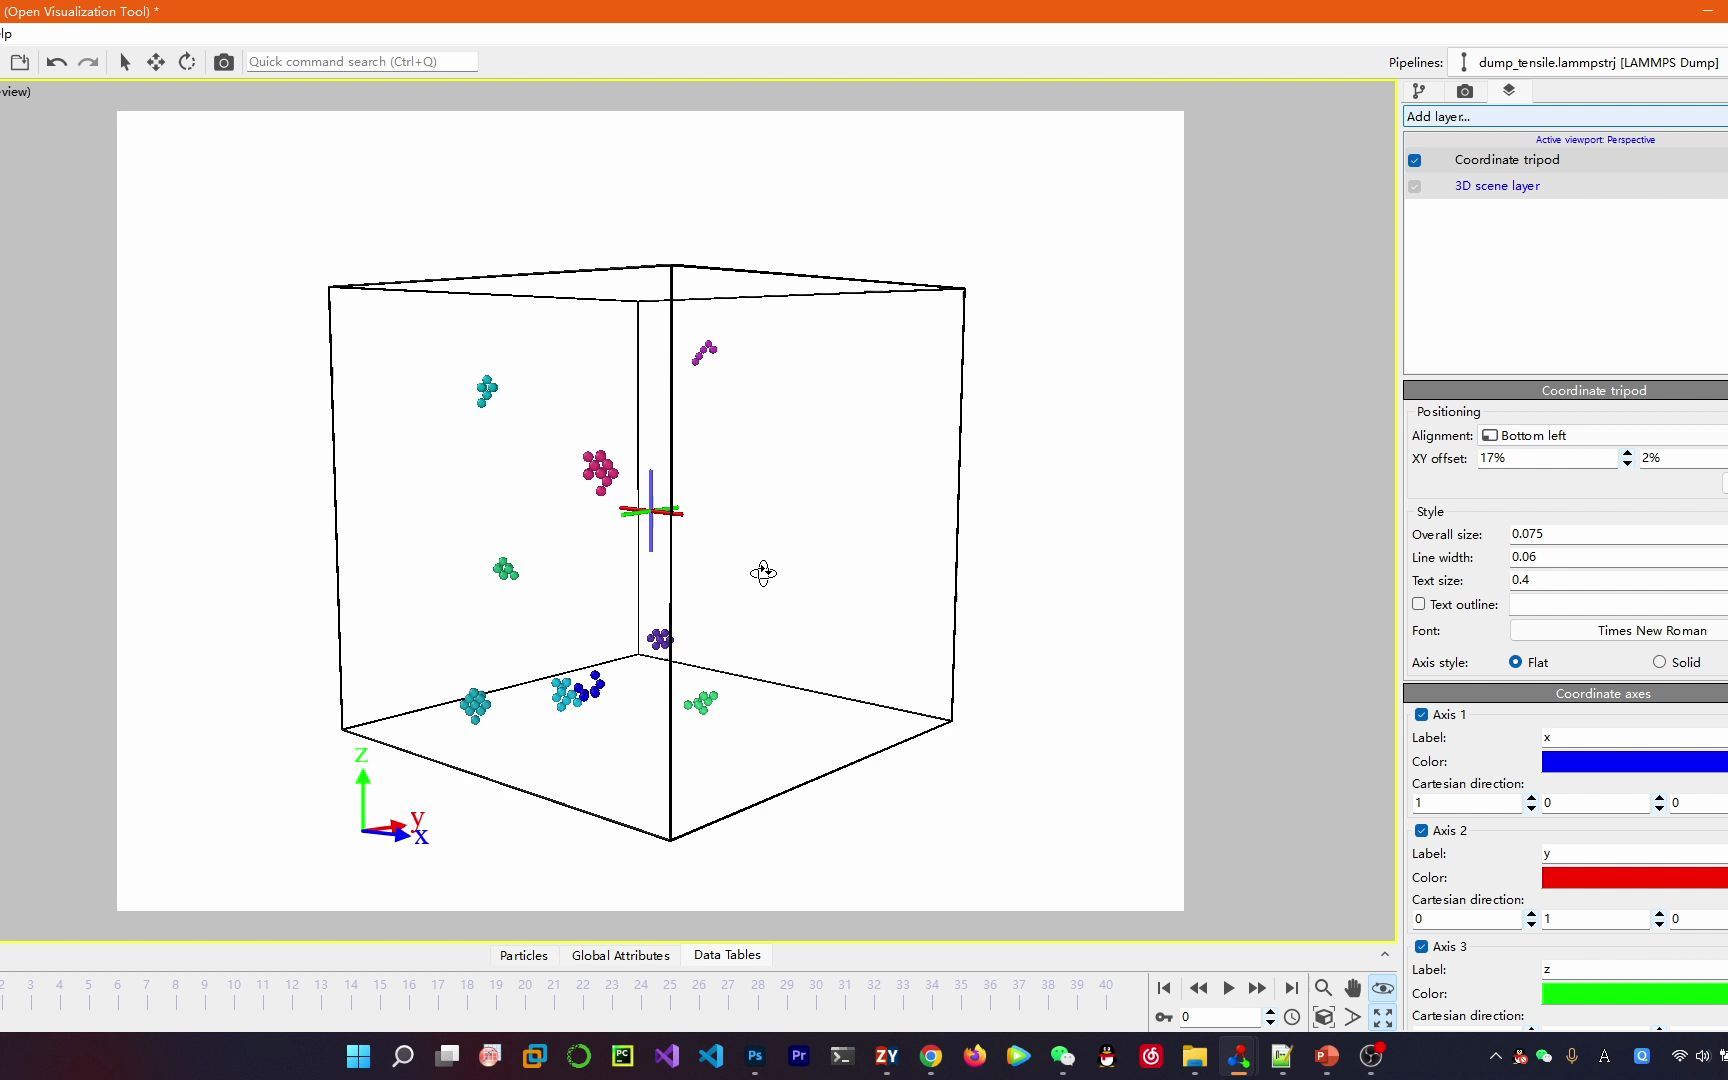Select the Coordinate tripod layer entry

(1507, 160)
